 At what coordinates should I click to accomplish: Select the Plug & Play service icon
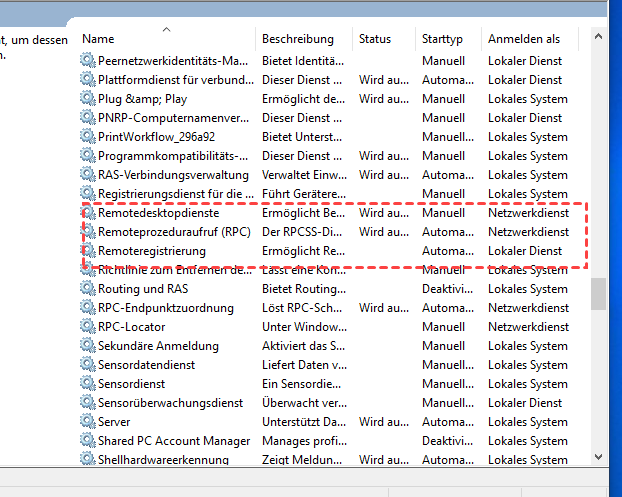click(88, 99)
